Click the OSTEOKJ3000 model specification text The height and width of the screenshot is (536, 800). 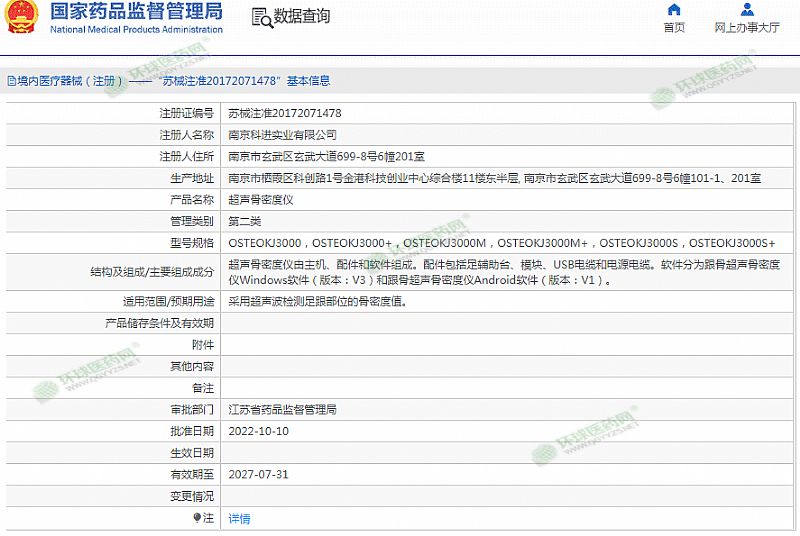pyautogui.click(x=264, y=243)
